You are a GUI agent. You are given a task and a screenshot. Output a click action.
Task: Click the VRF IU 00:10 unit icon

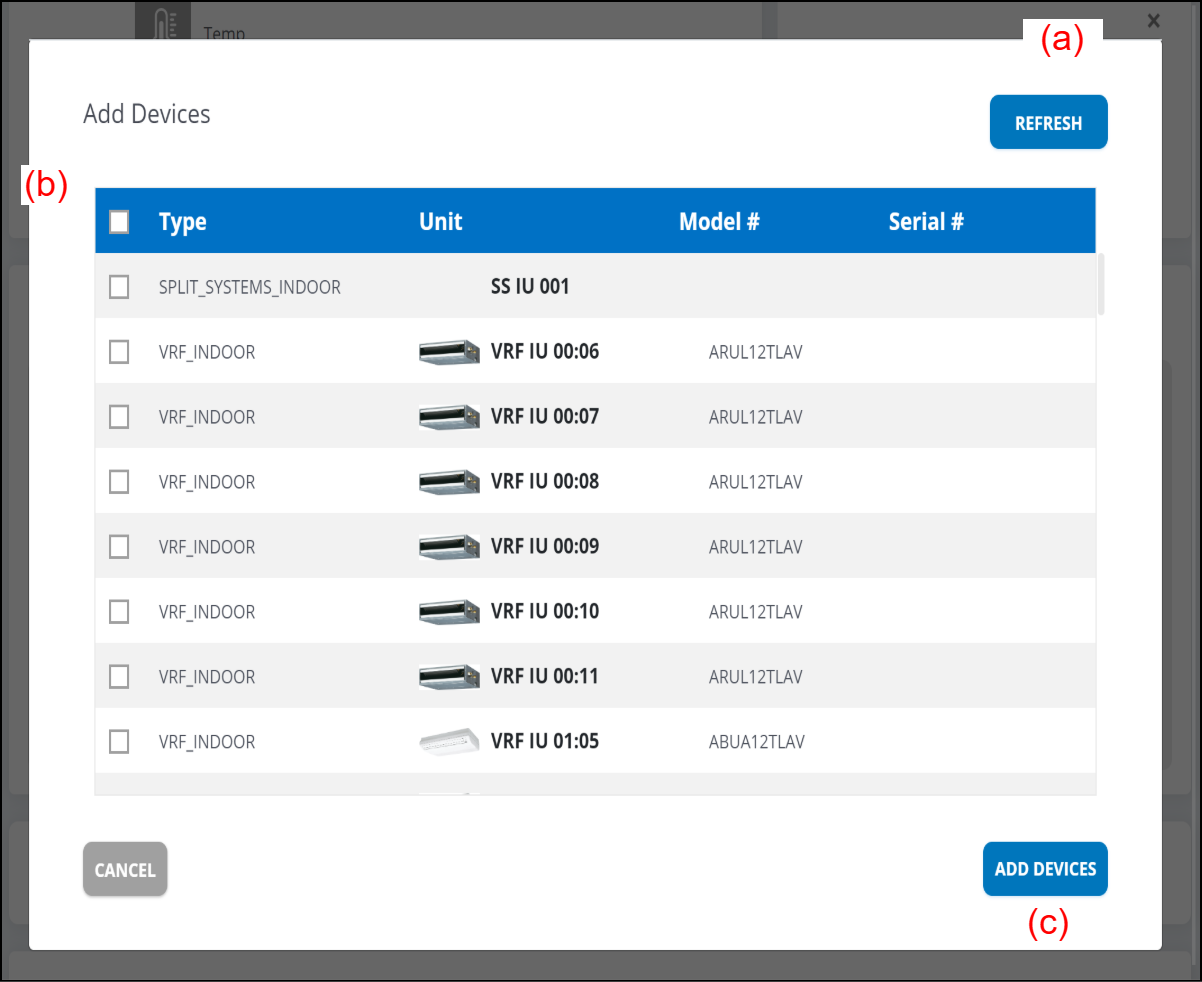[x=449, y=612]
